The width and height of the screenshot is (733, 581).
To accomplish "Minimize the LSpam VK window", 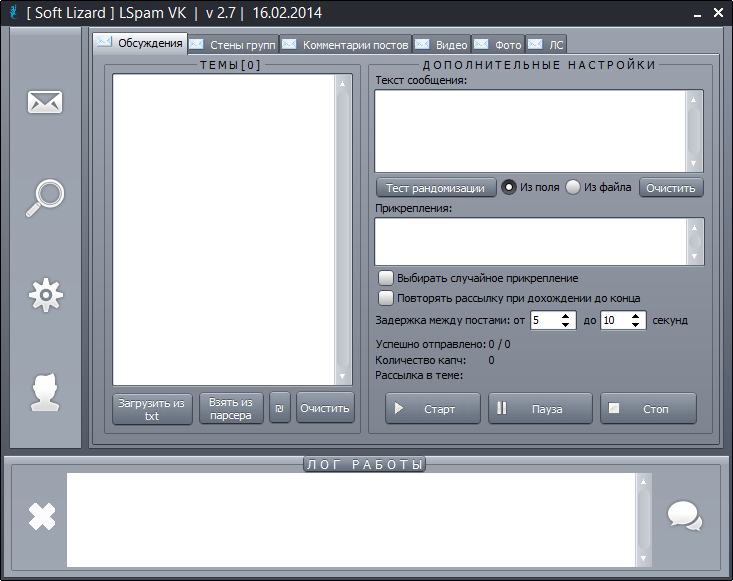I will point(697,14).
